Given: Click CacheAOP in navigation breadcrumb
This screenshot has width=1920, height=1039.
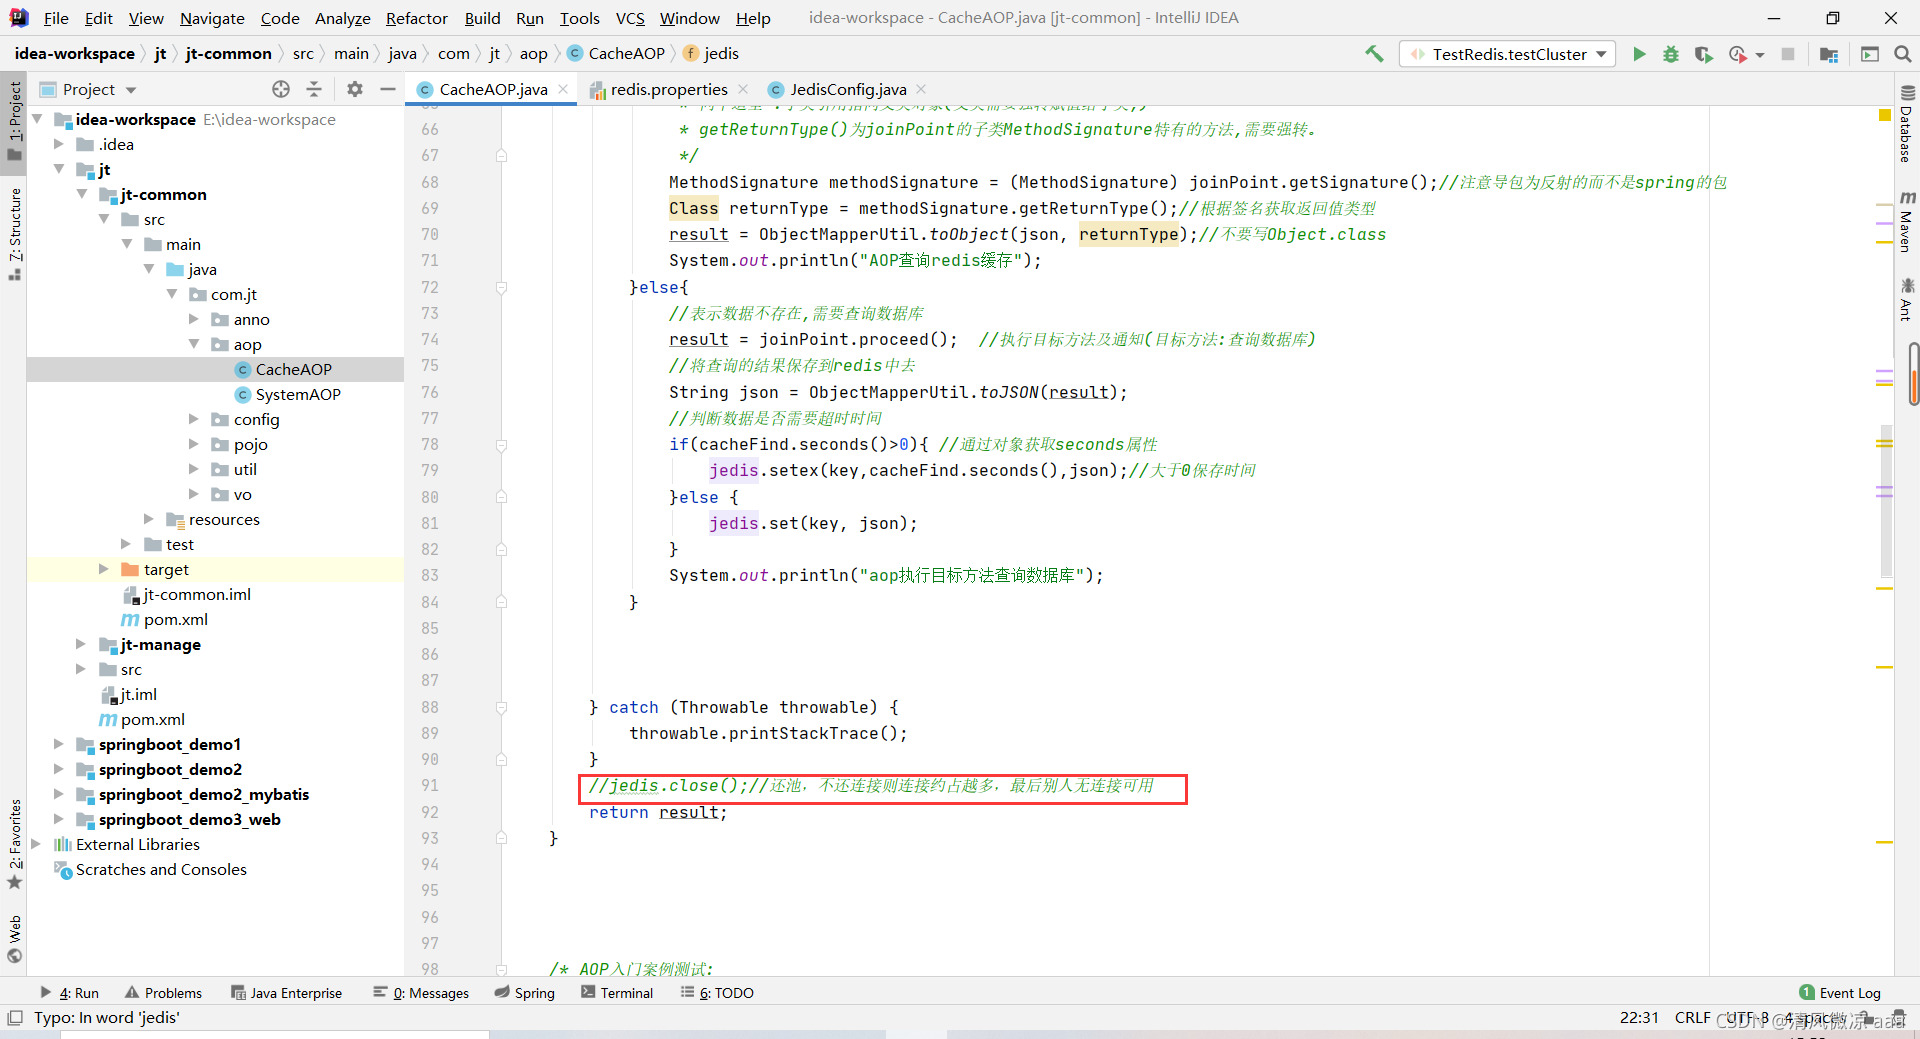Looking at the screenshot, I should [616, 54].
